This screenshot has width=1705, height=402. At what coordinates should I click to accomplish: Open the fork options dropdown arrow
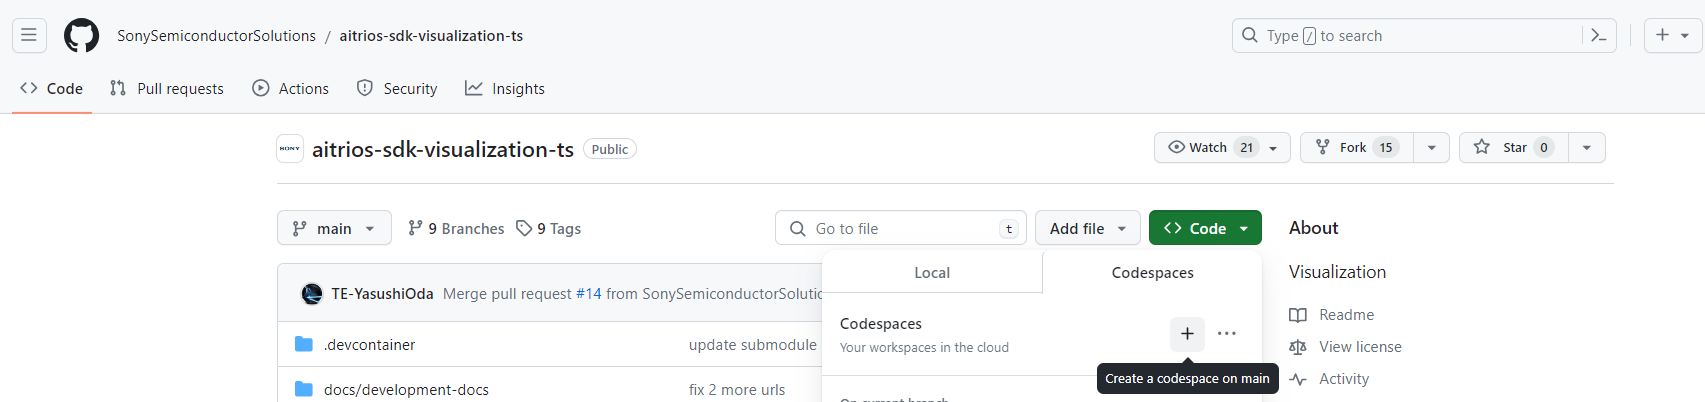click(x=1431, y=148)
